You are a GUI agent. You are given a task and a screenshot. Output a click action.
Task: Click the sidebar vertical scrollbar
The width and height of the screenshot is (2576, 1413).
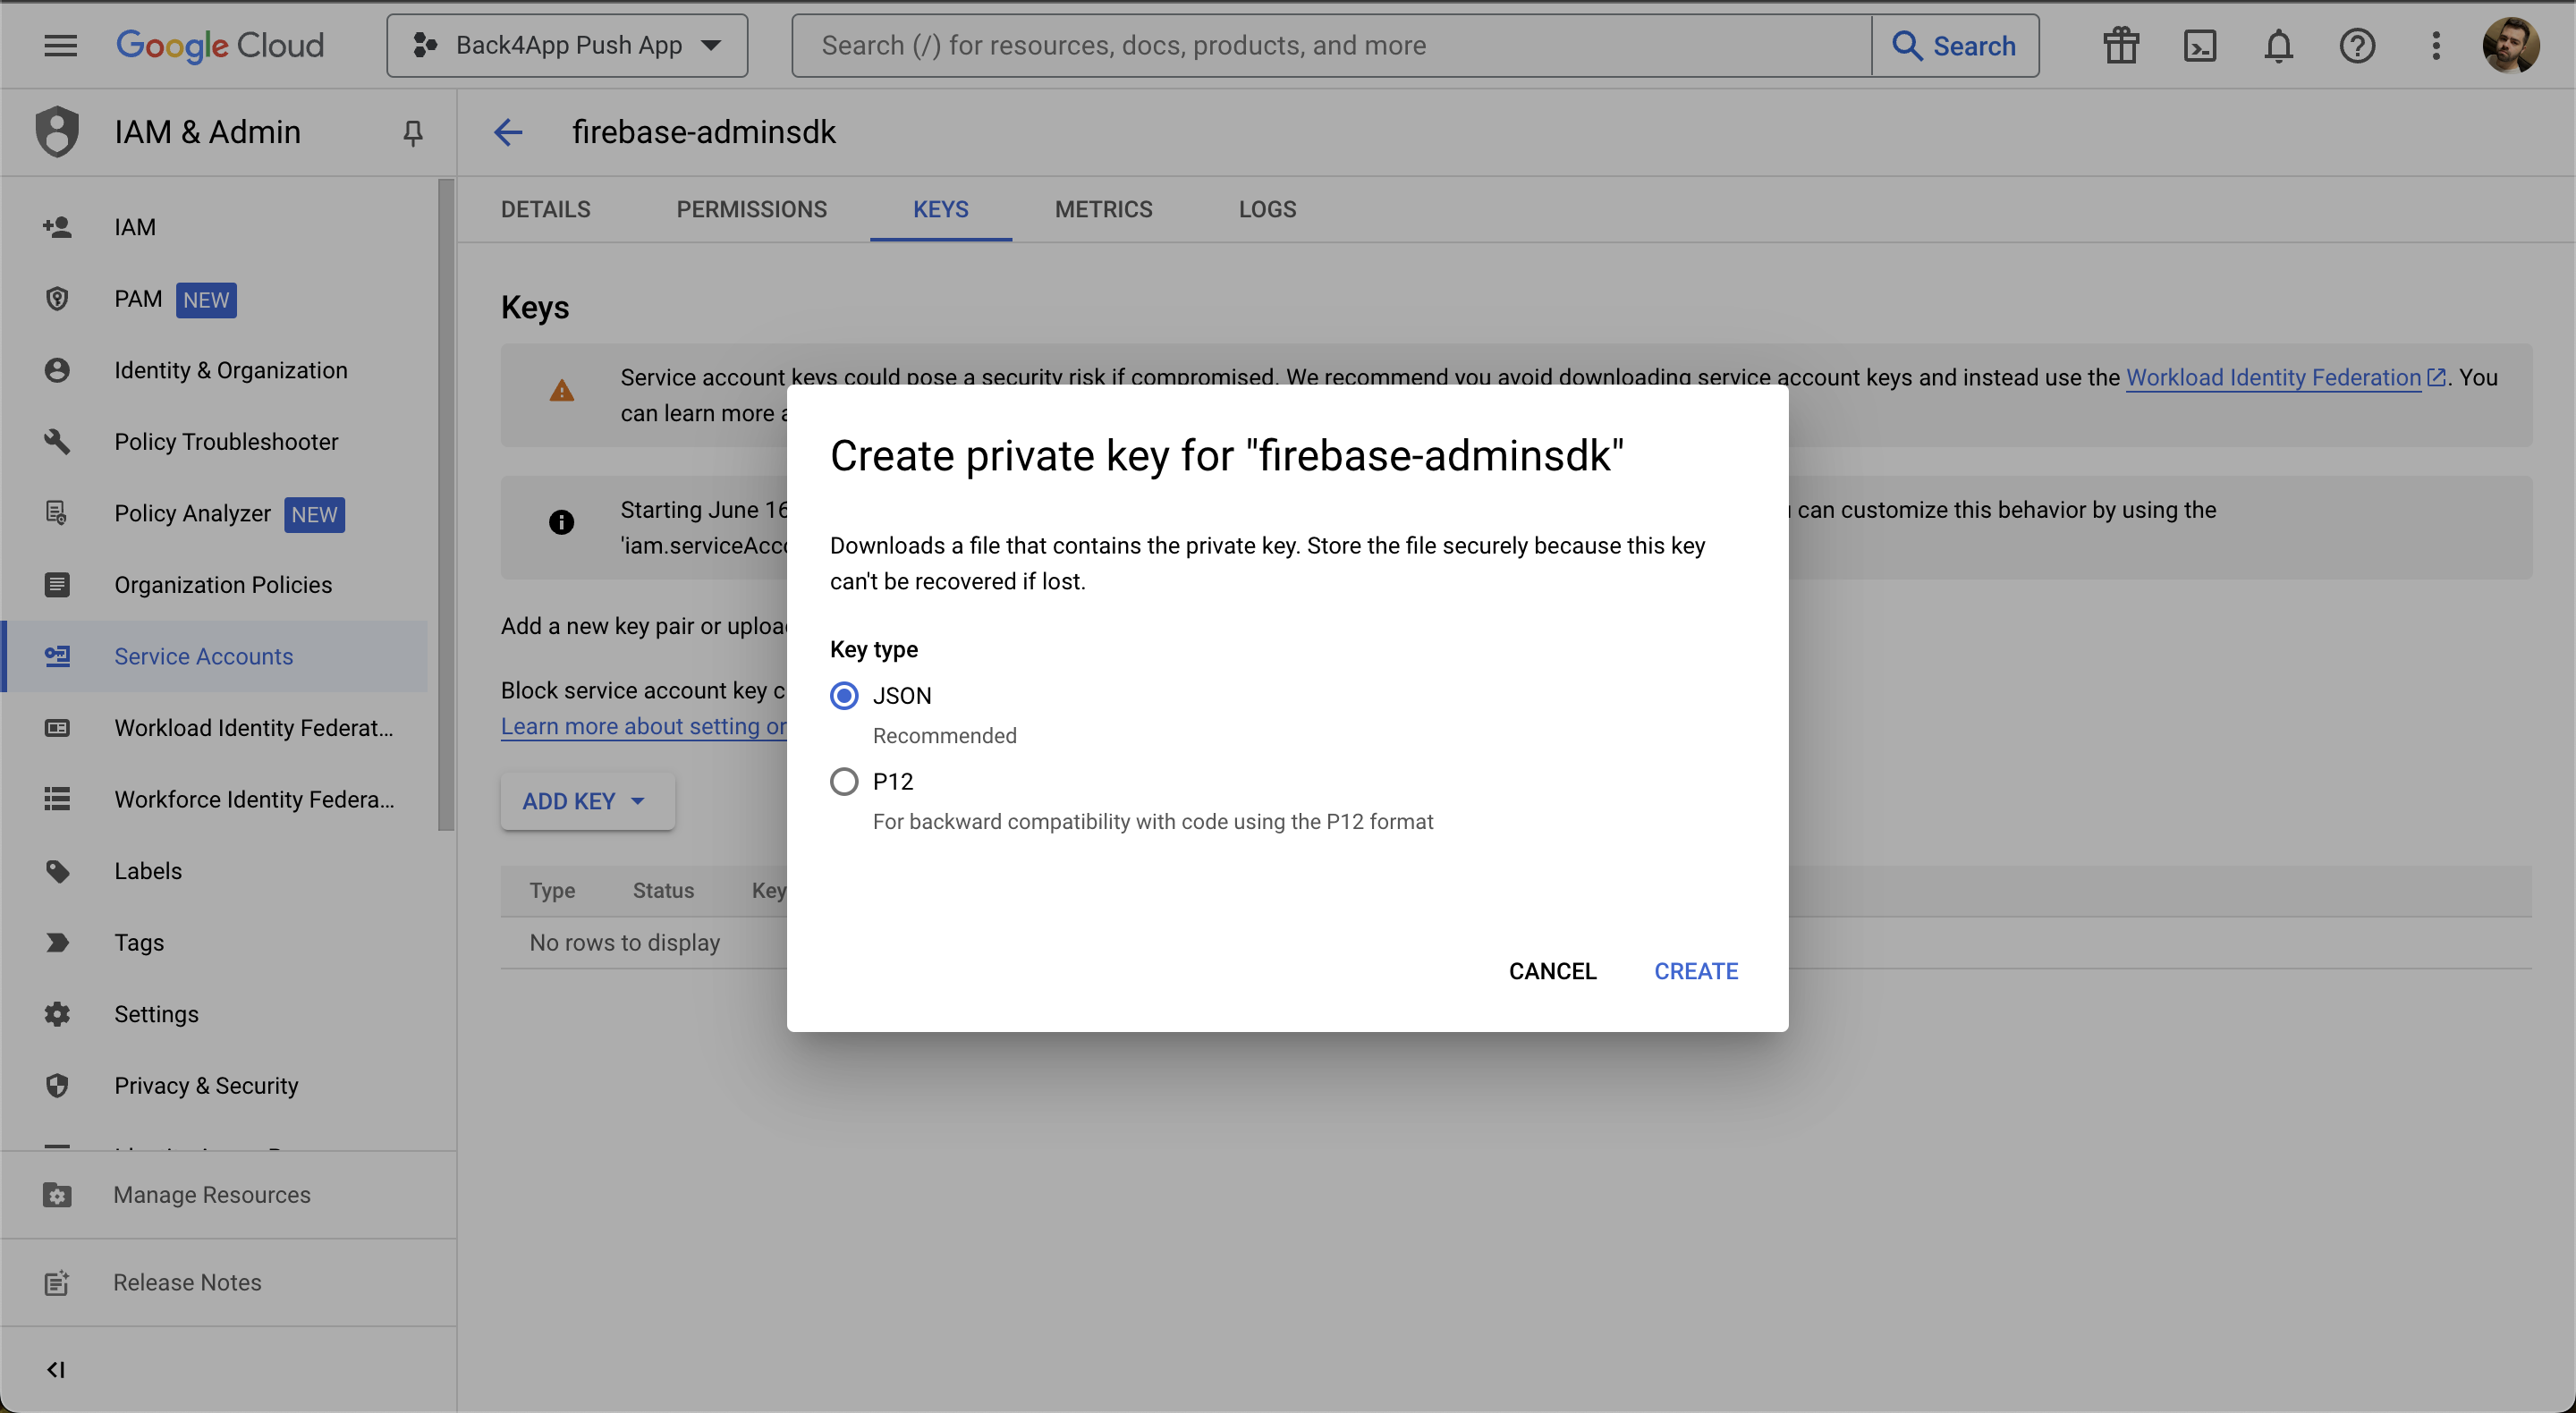click(x=446, y=505)
